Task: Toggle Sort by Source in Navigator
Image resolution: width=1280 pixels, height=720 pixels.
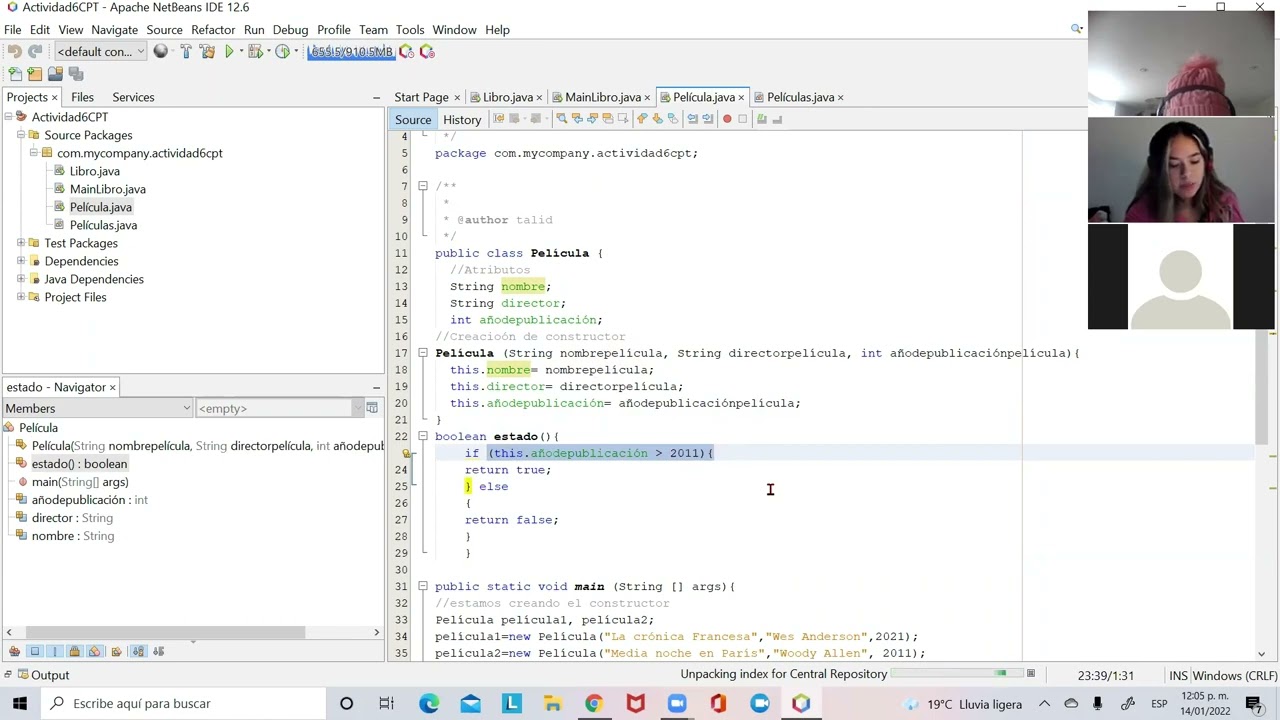Action: click(x=159, y=651)
